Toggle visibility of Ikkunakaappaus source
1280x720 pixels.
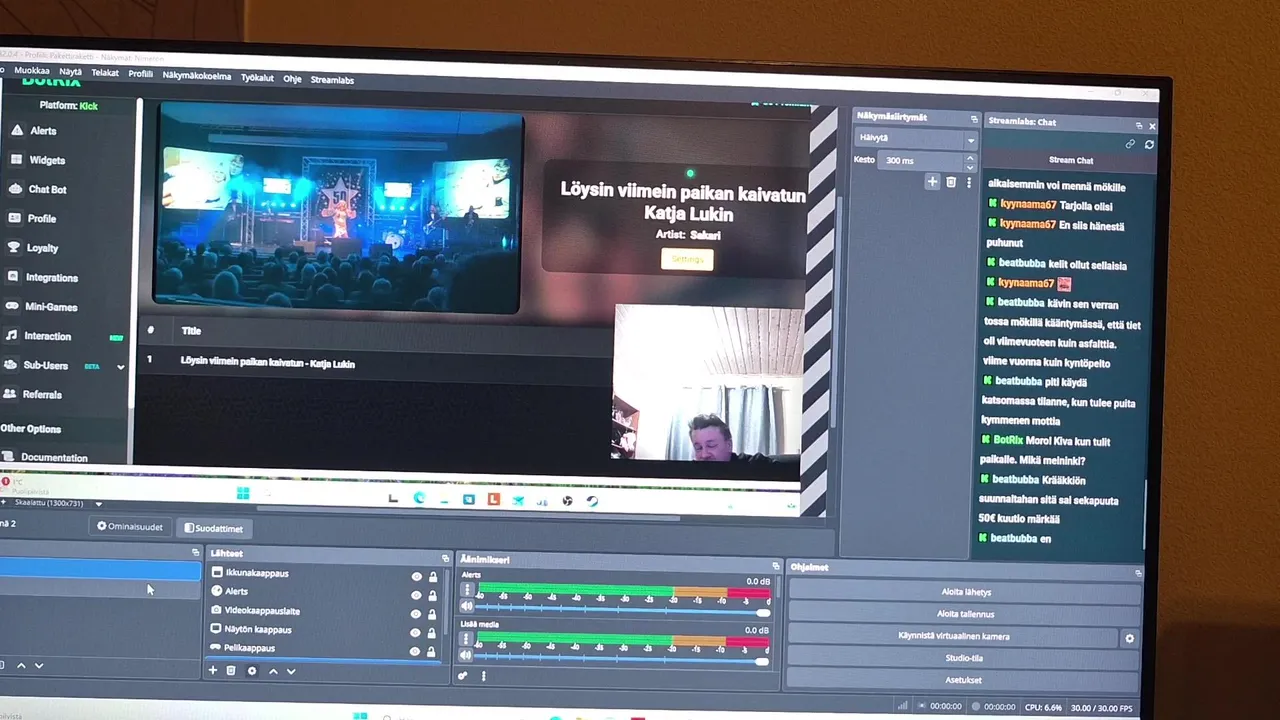417,577
